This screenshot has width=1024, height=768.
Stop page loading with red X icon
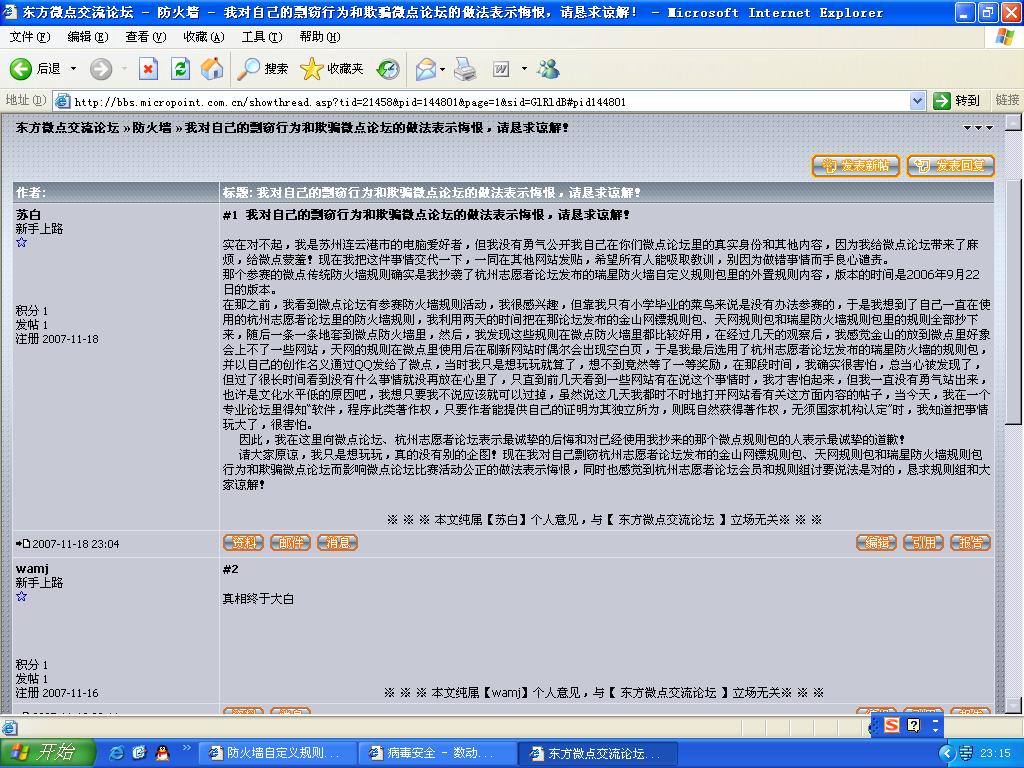[148, 69]
